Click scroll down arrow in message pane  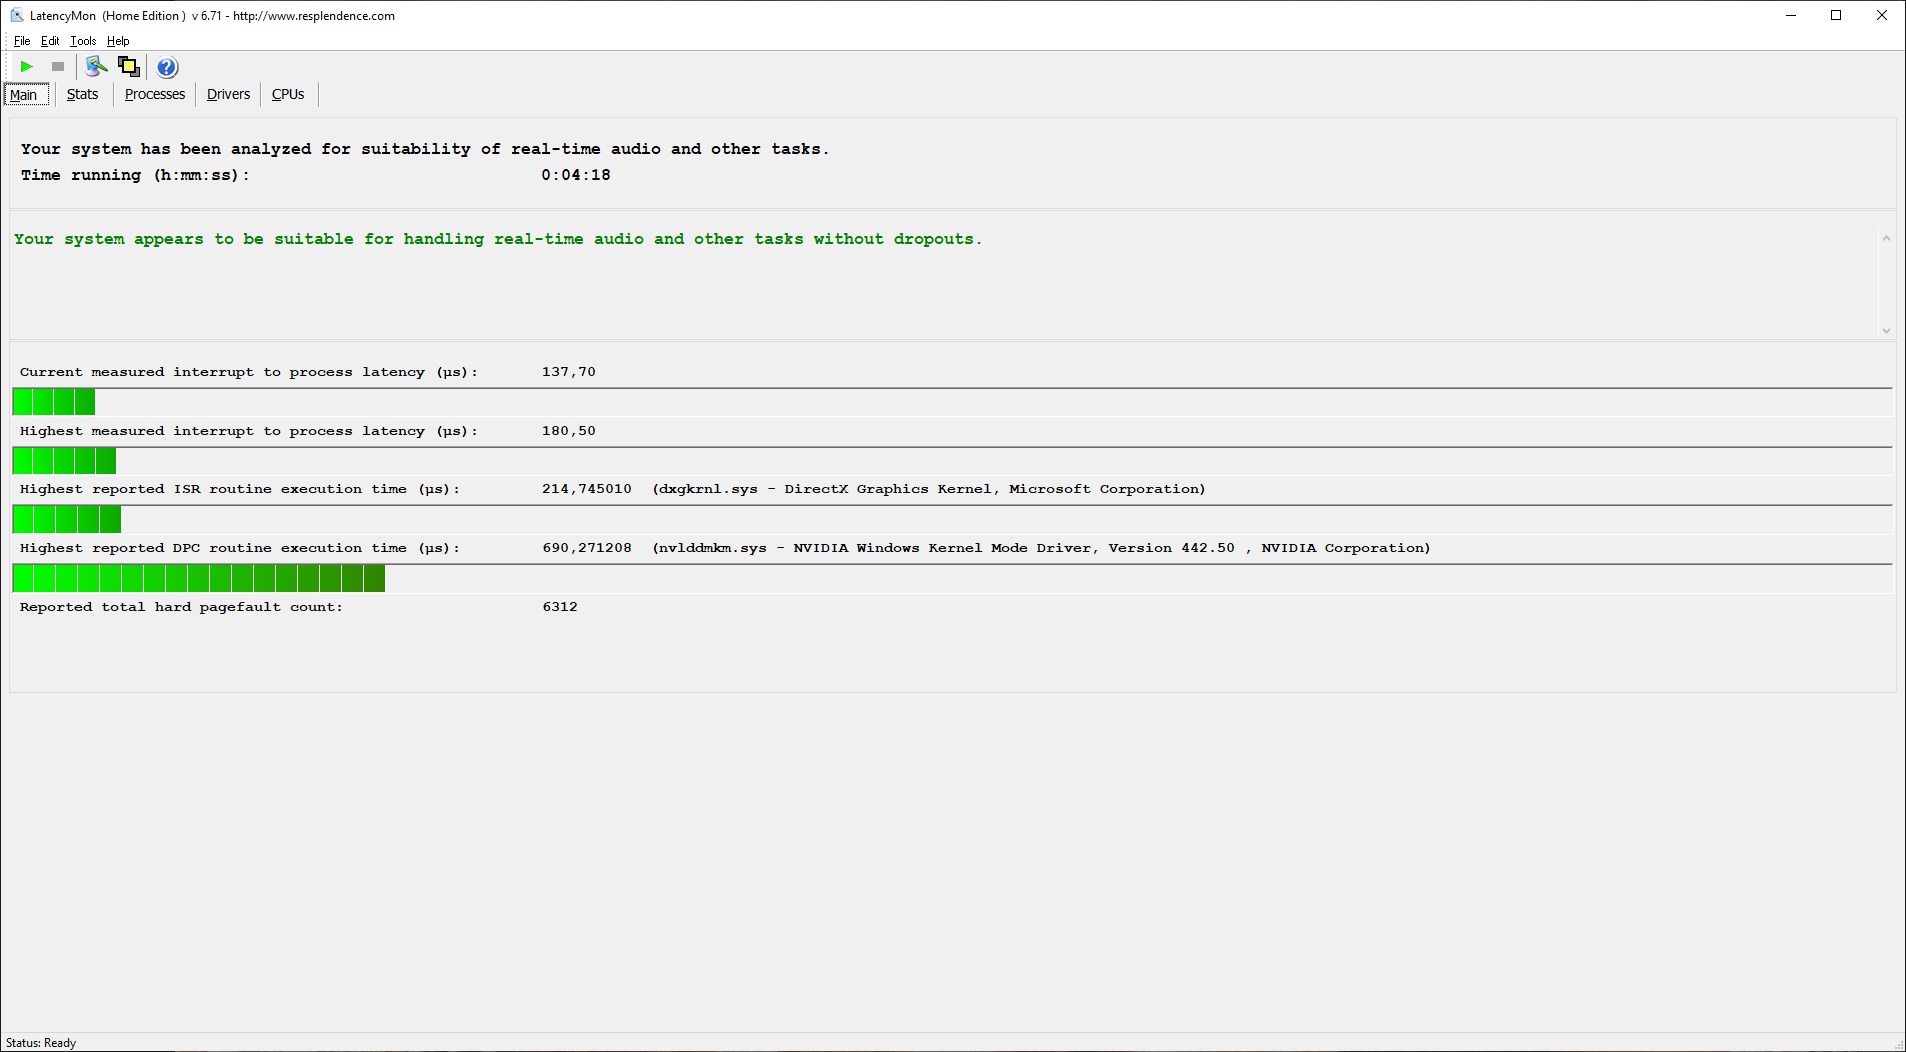coord(1886,331)
